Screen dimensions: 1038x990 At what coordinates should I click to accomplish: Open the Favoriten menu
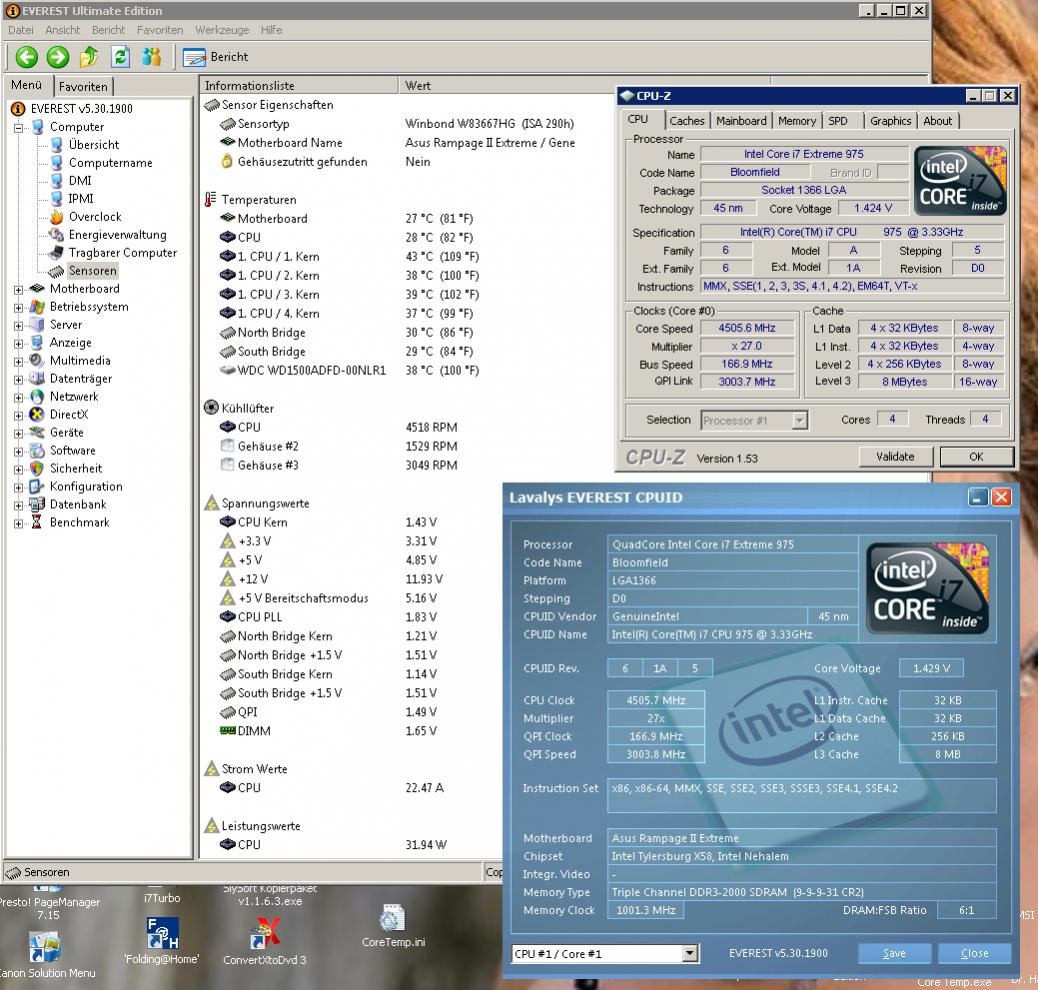[x=160, y=30]
